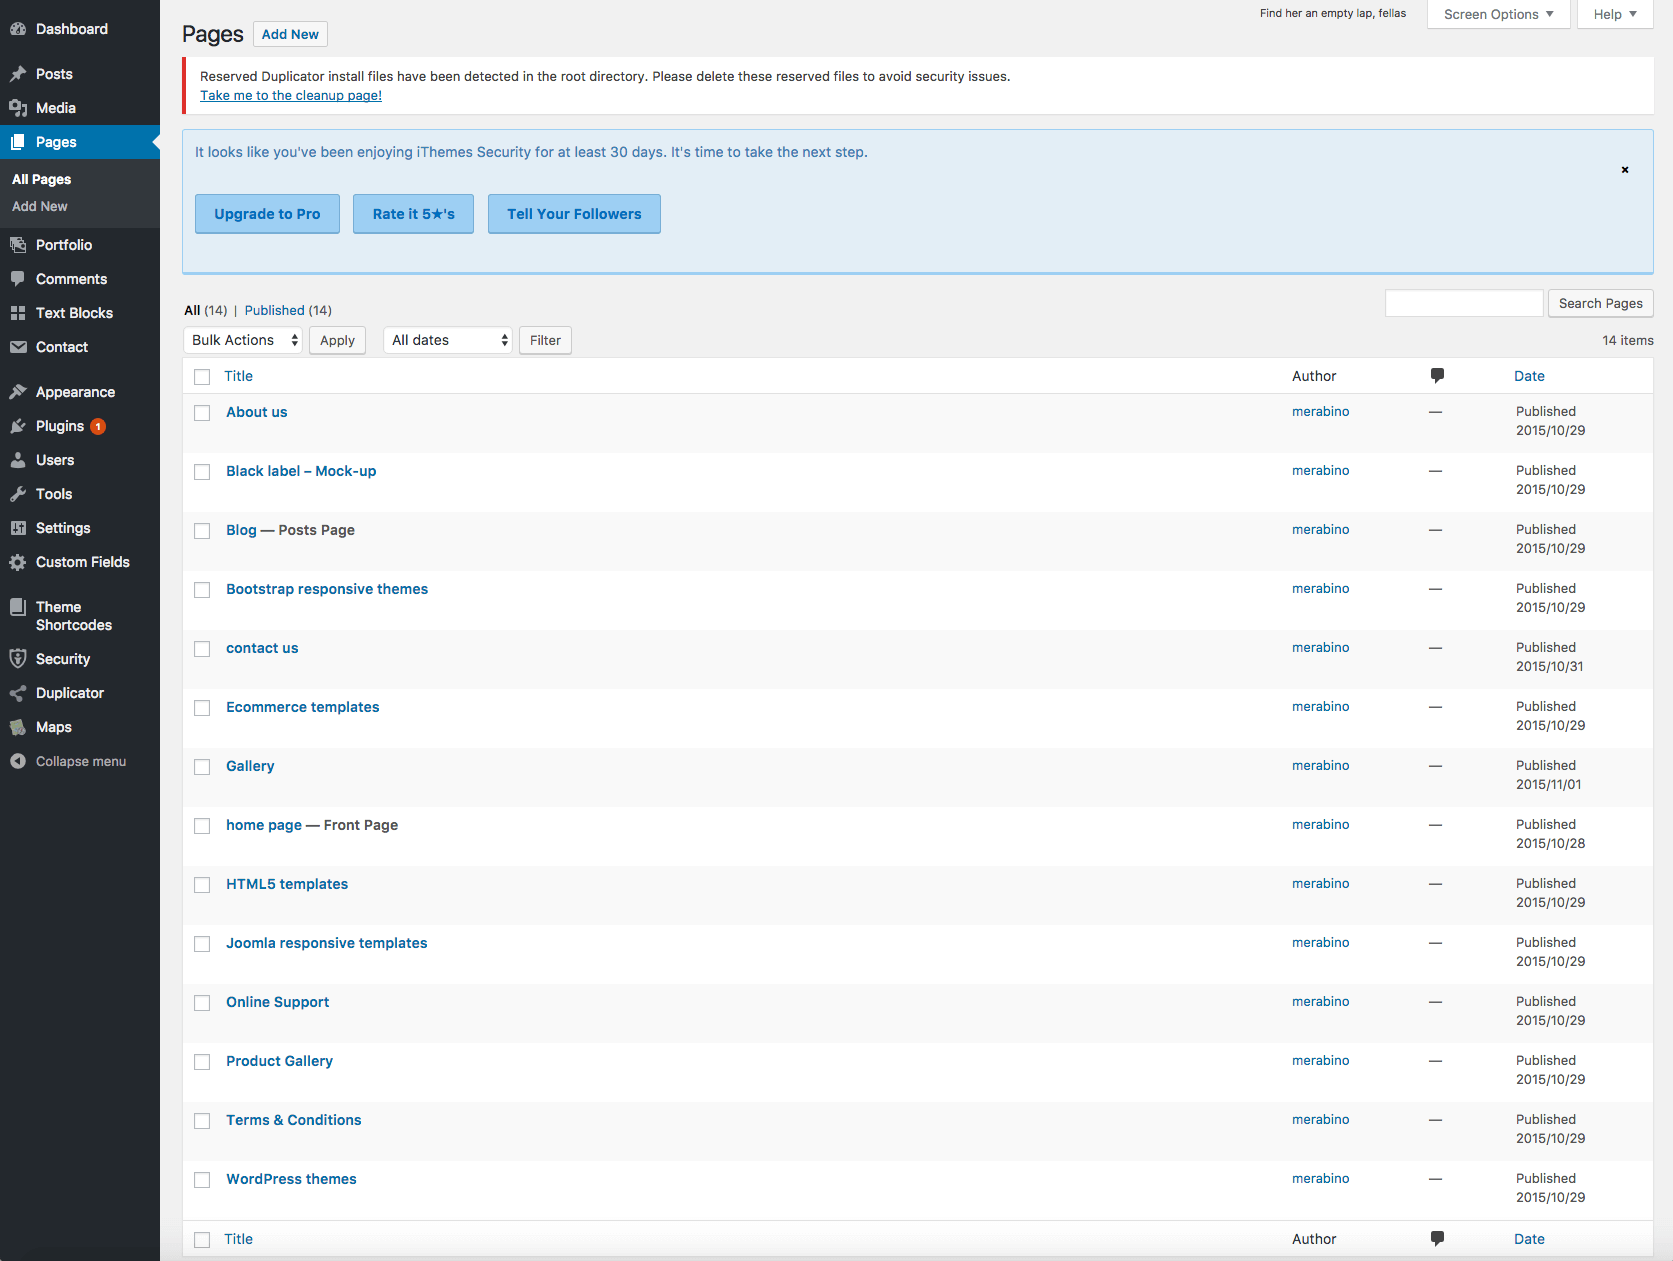Open All Pages submenu item
1673x1261 pixels.
click(x=41, y=179)
